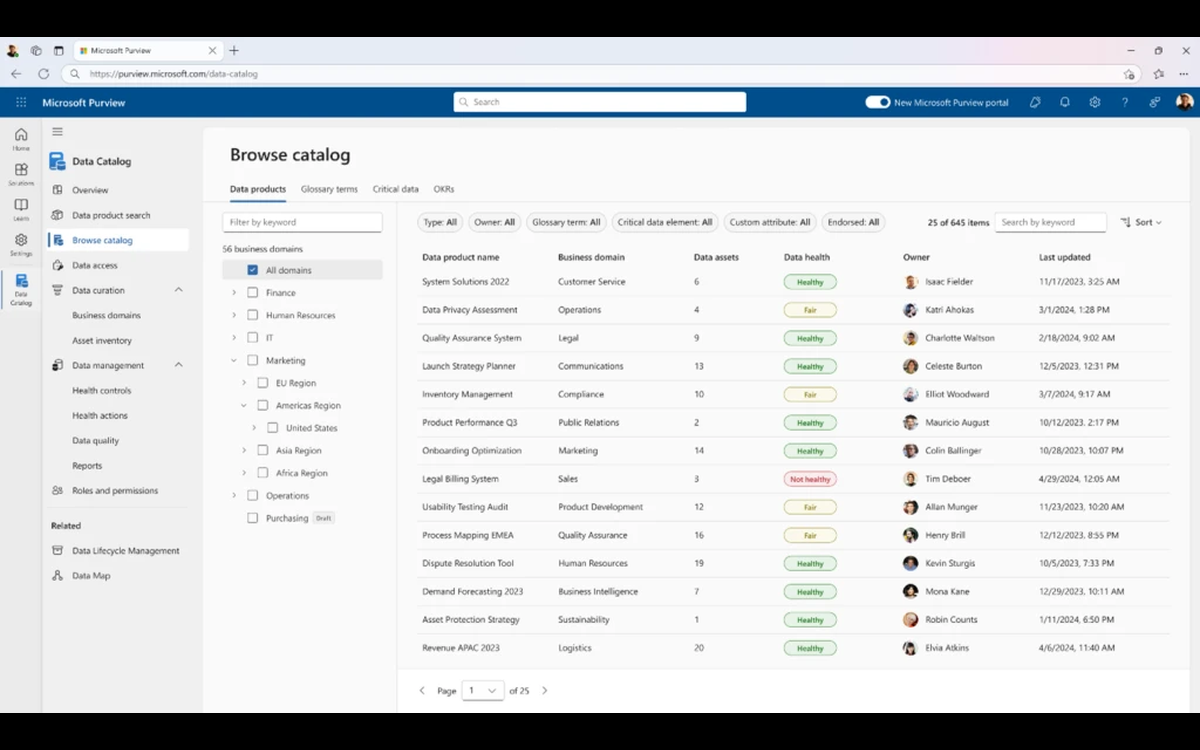Go to the next page arrow
Image resolution: width=1200 pixels, height=750 pixels.
click(x=544, y=690)
